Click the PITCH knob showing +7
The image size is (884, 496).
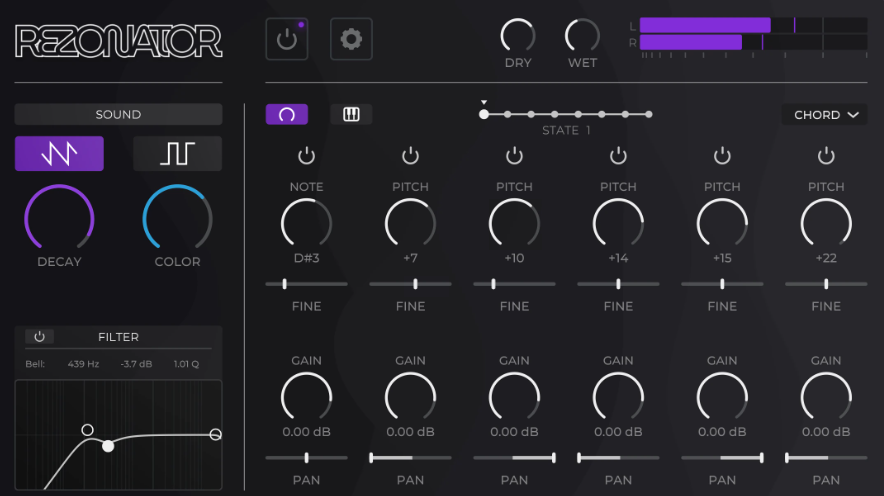pos(410,223)
